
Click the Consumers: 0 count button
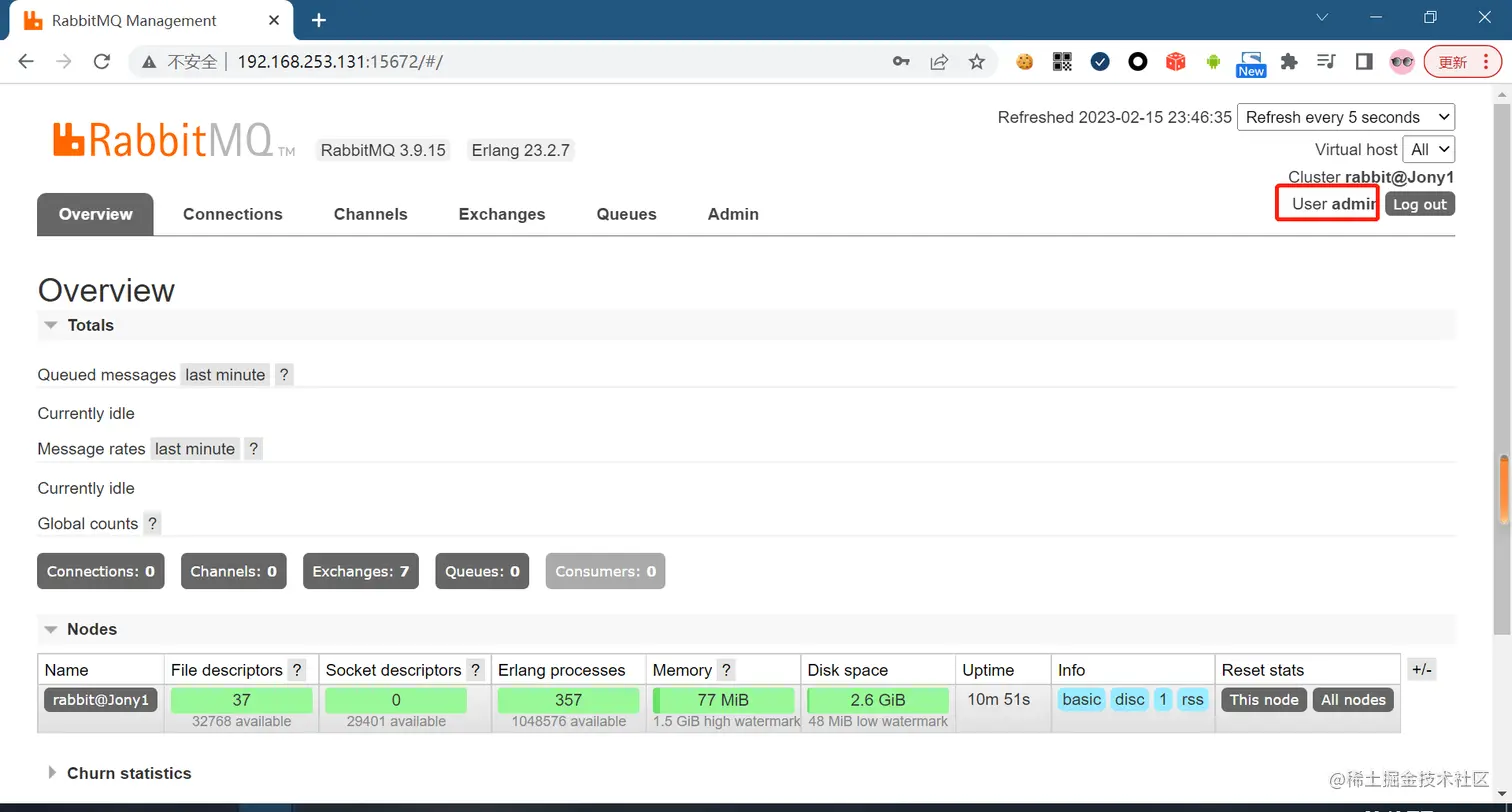pyautogui.click(x=605, y=571)
